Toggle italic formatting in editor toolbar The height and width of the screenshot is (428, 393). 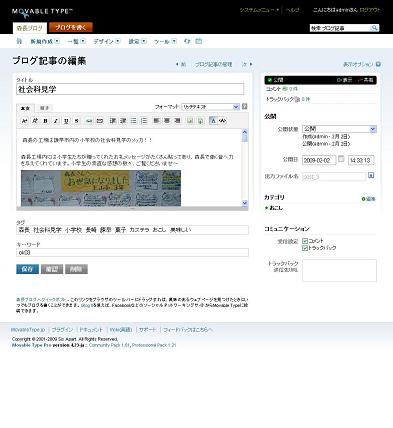56,121
